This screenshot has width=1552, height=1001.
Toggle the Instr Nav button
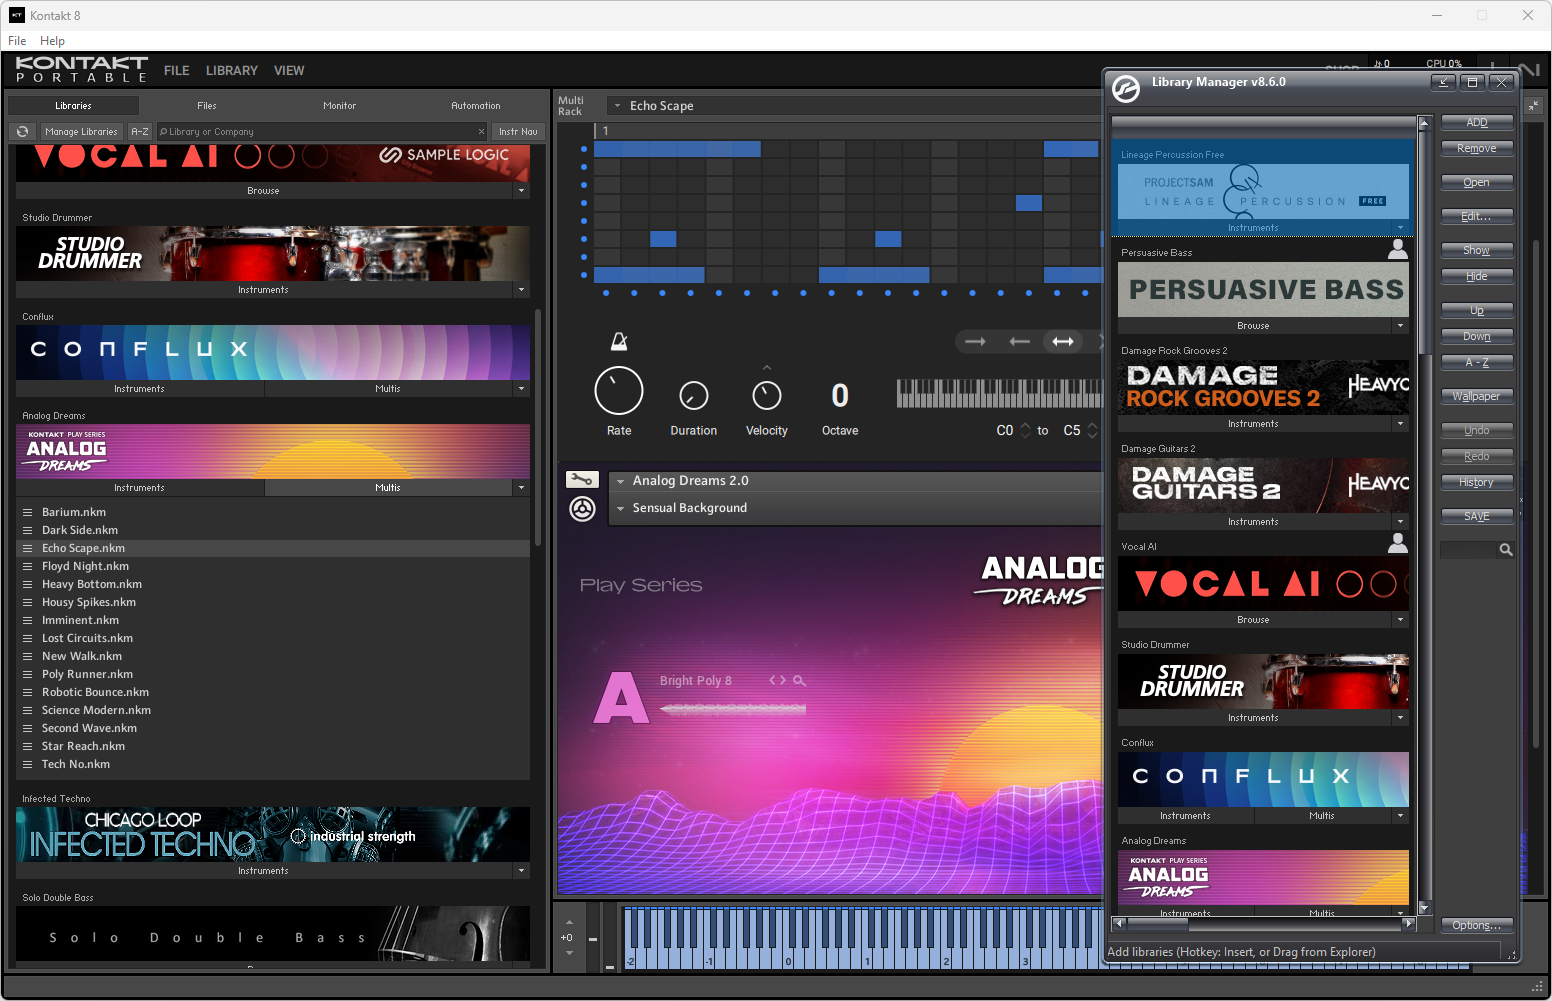(518, 131)
